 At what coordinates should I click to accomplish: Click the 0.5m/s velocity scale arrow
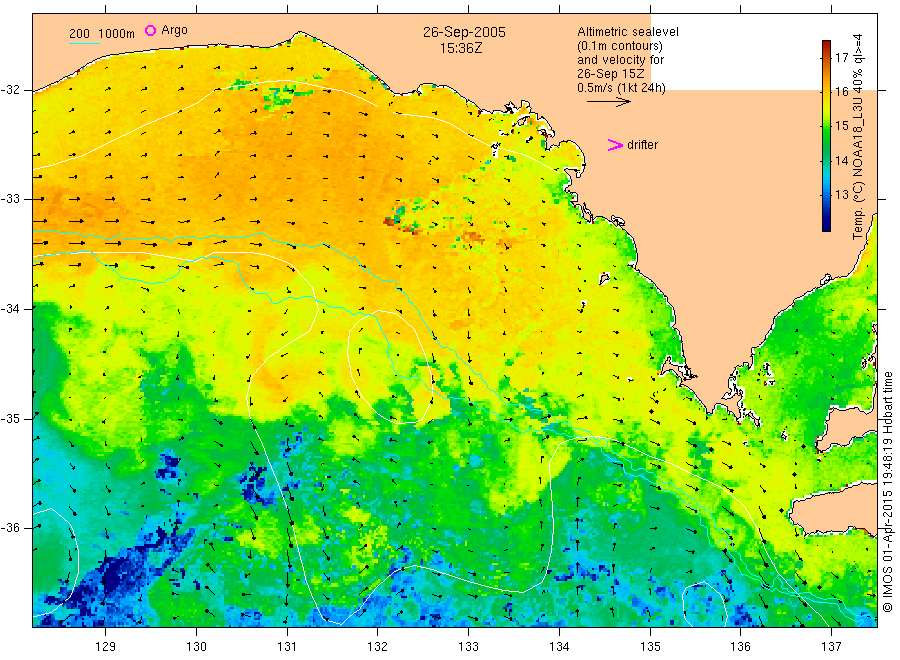coord(608,102)
